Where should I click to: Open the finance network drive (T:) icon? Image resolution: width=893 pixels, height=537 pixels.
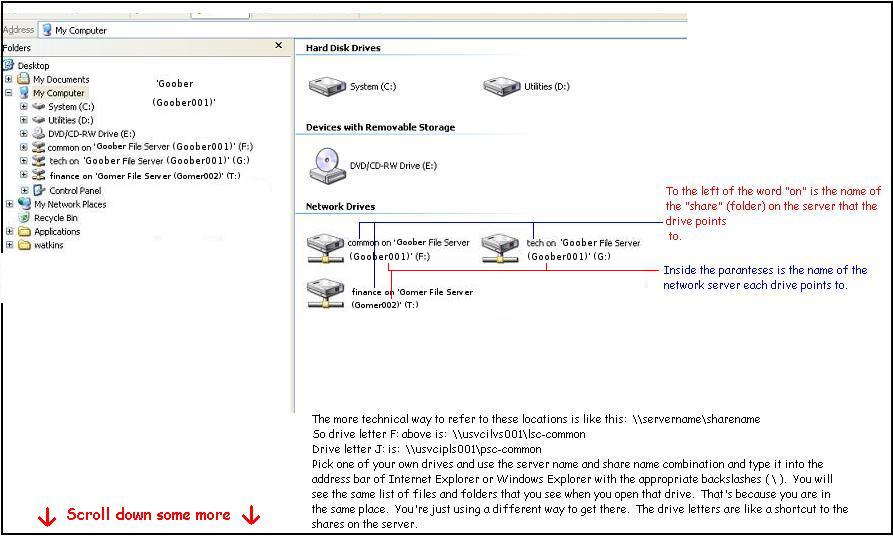tap(326, 293)
